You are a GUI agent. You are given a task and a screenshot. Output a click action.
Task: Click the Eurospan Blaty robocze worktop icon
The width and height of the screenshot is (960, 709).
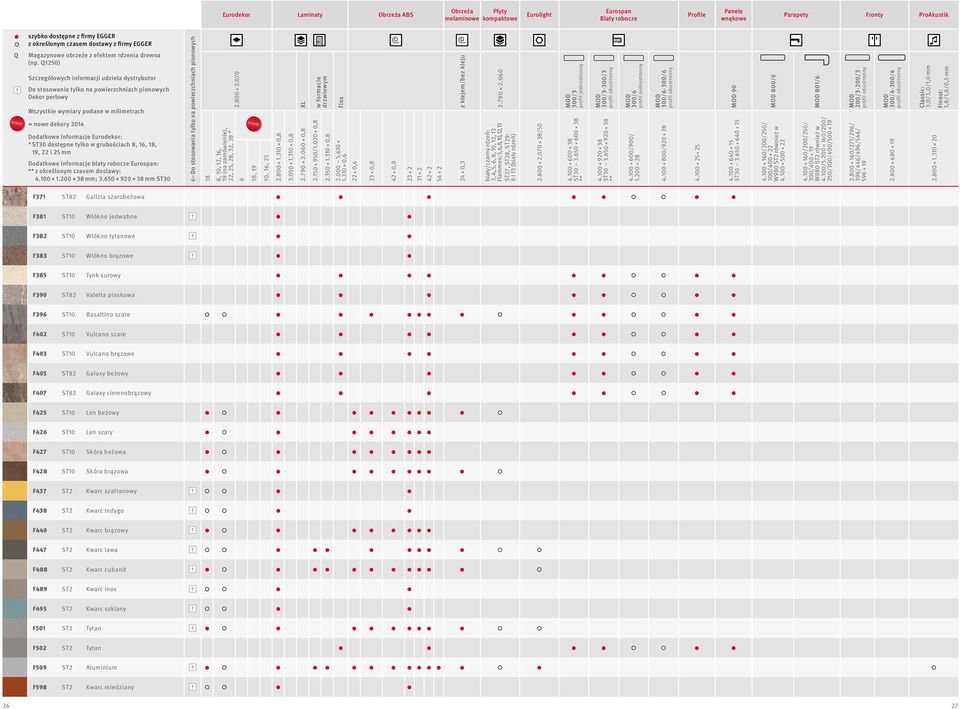click(618, 40)
